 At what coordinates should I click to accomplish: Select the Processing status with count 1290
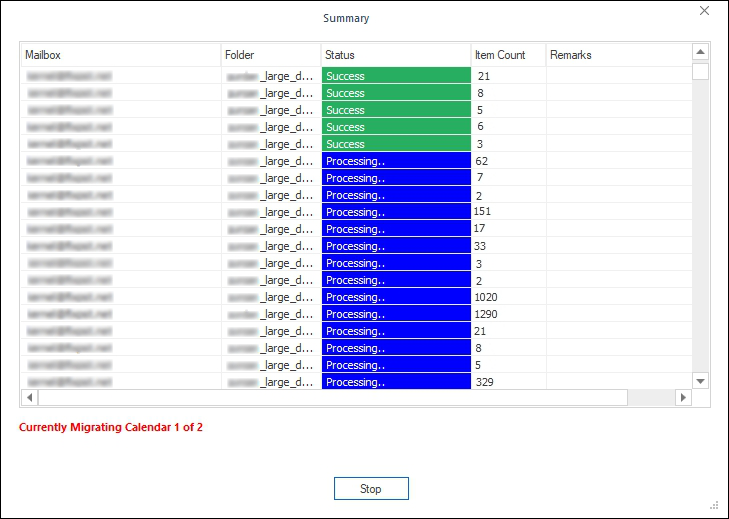[x=396, y=314]
